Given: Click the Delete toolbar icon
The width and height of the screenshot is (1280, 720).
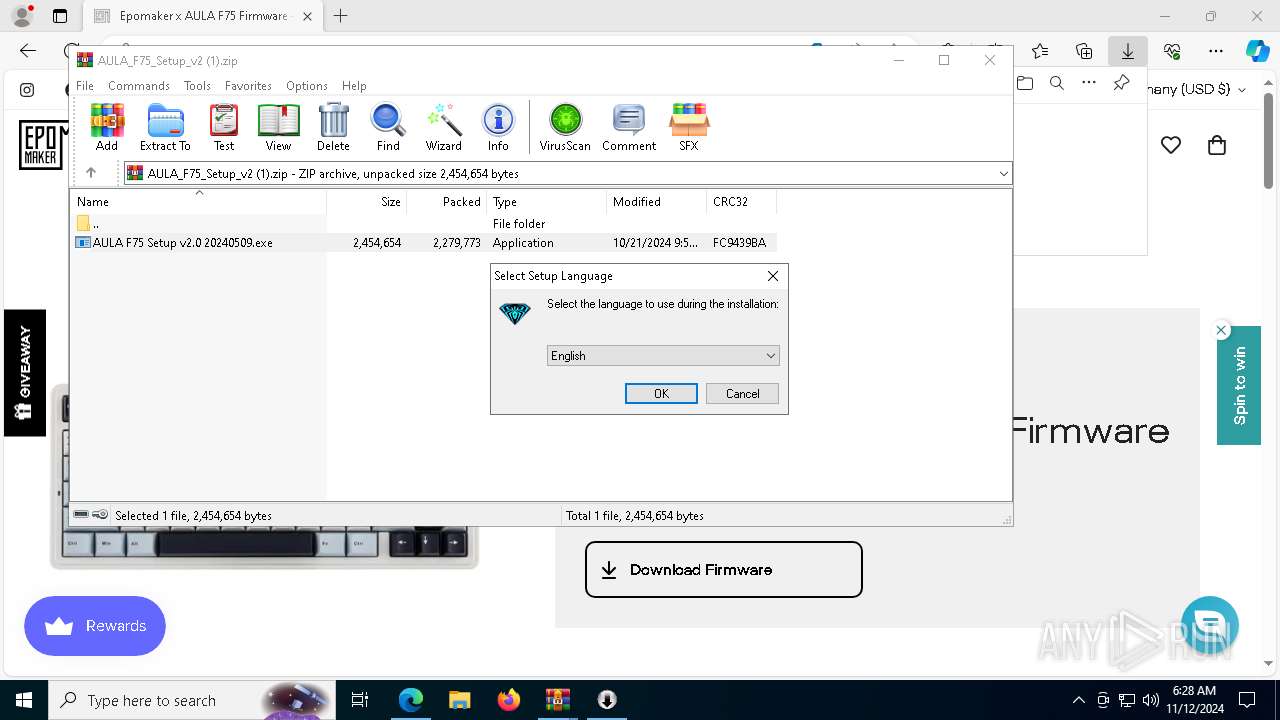Looking at the screenshot, I should pyautogui.click(x=333, y=127).
